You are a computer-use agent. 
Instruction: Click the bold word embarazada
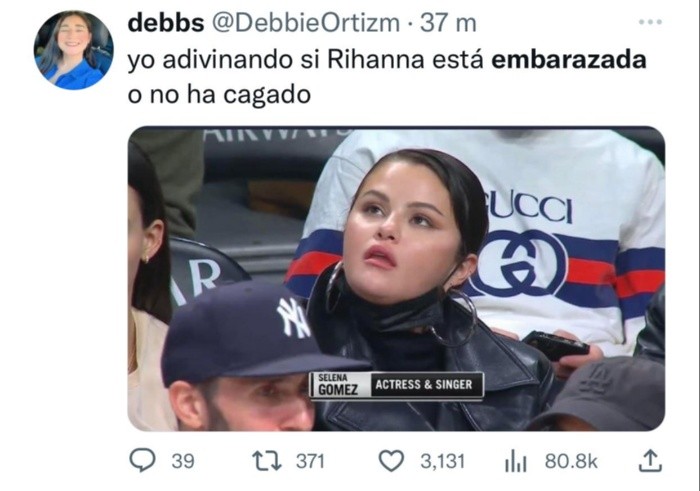pyautogui.click(x=569, y=59)
